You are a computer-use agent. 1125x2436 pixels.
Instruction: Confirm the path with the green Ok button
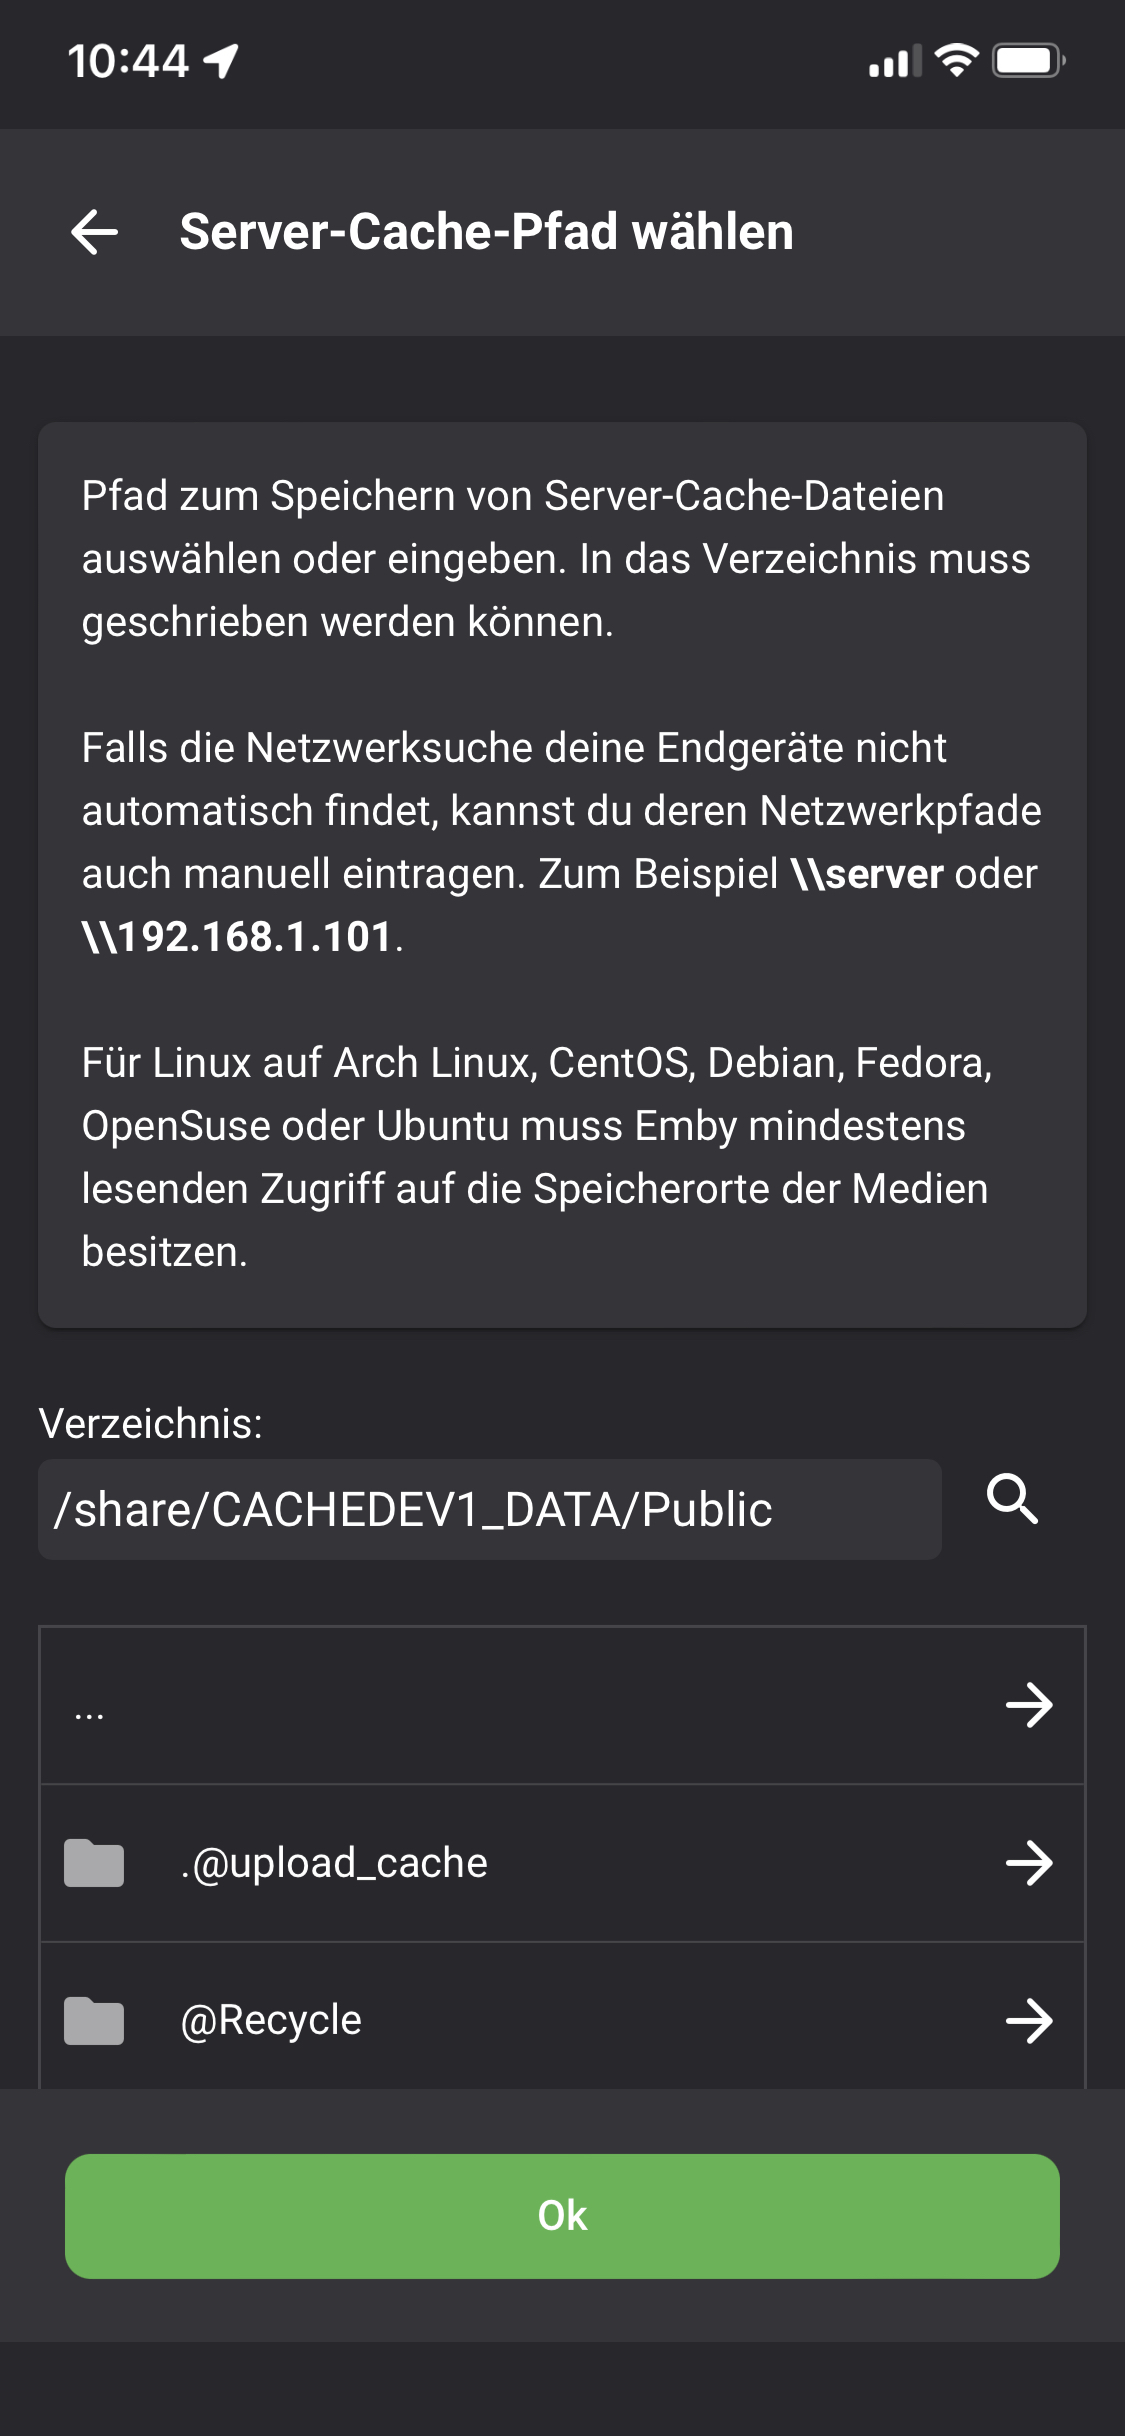[x=562, y=2216]
